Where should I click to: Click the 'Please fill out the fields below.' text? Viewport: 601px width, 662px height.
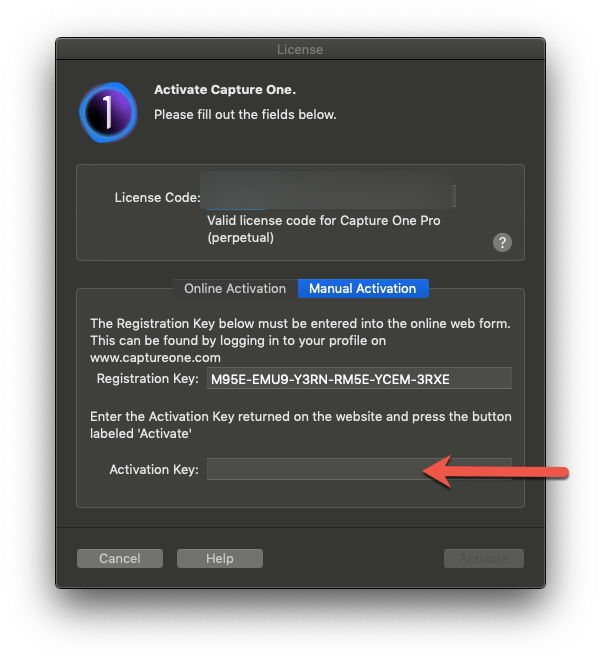(245, 114)
